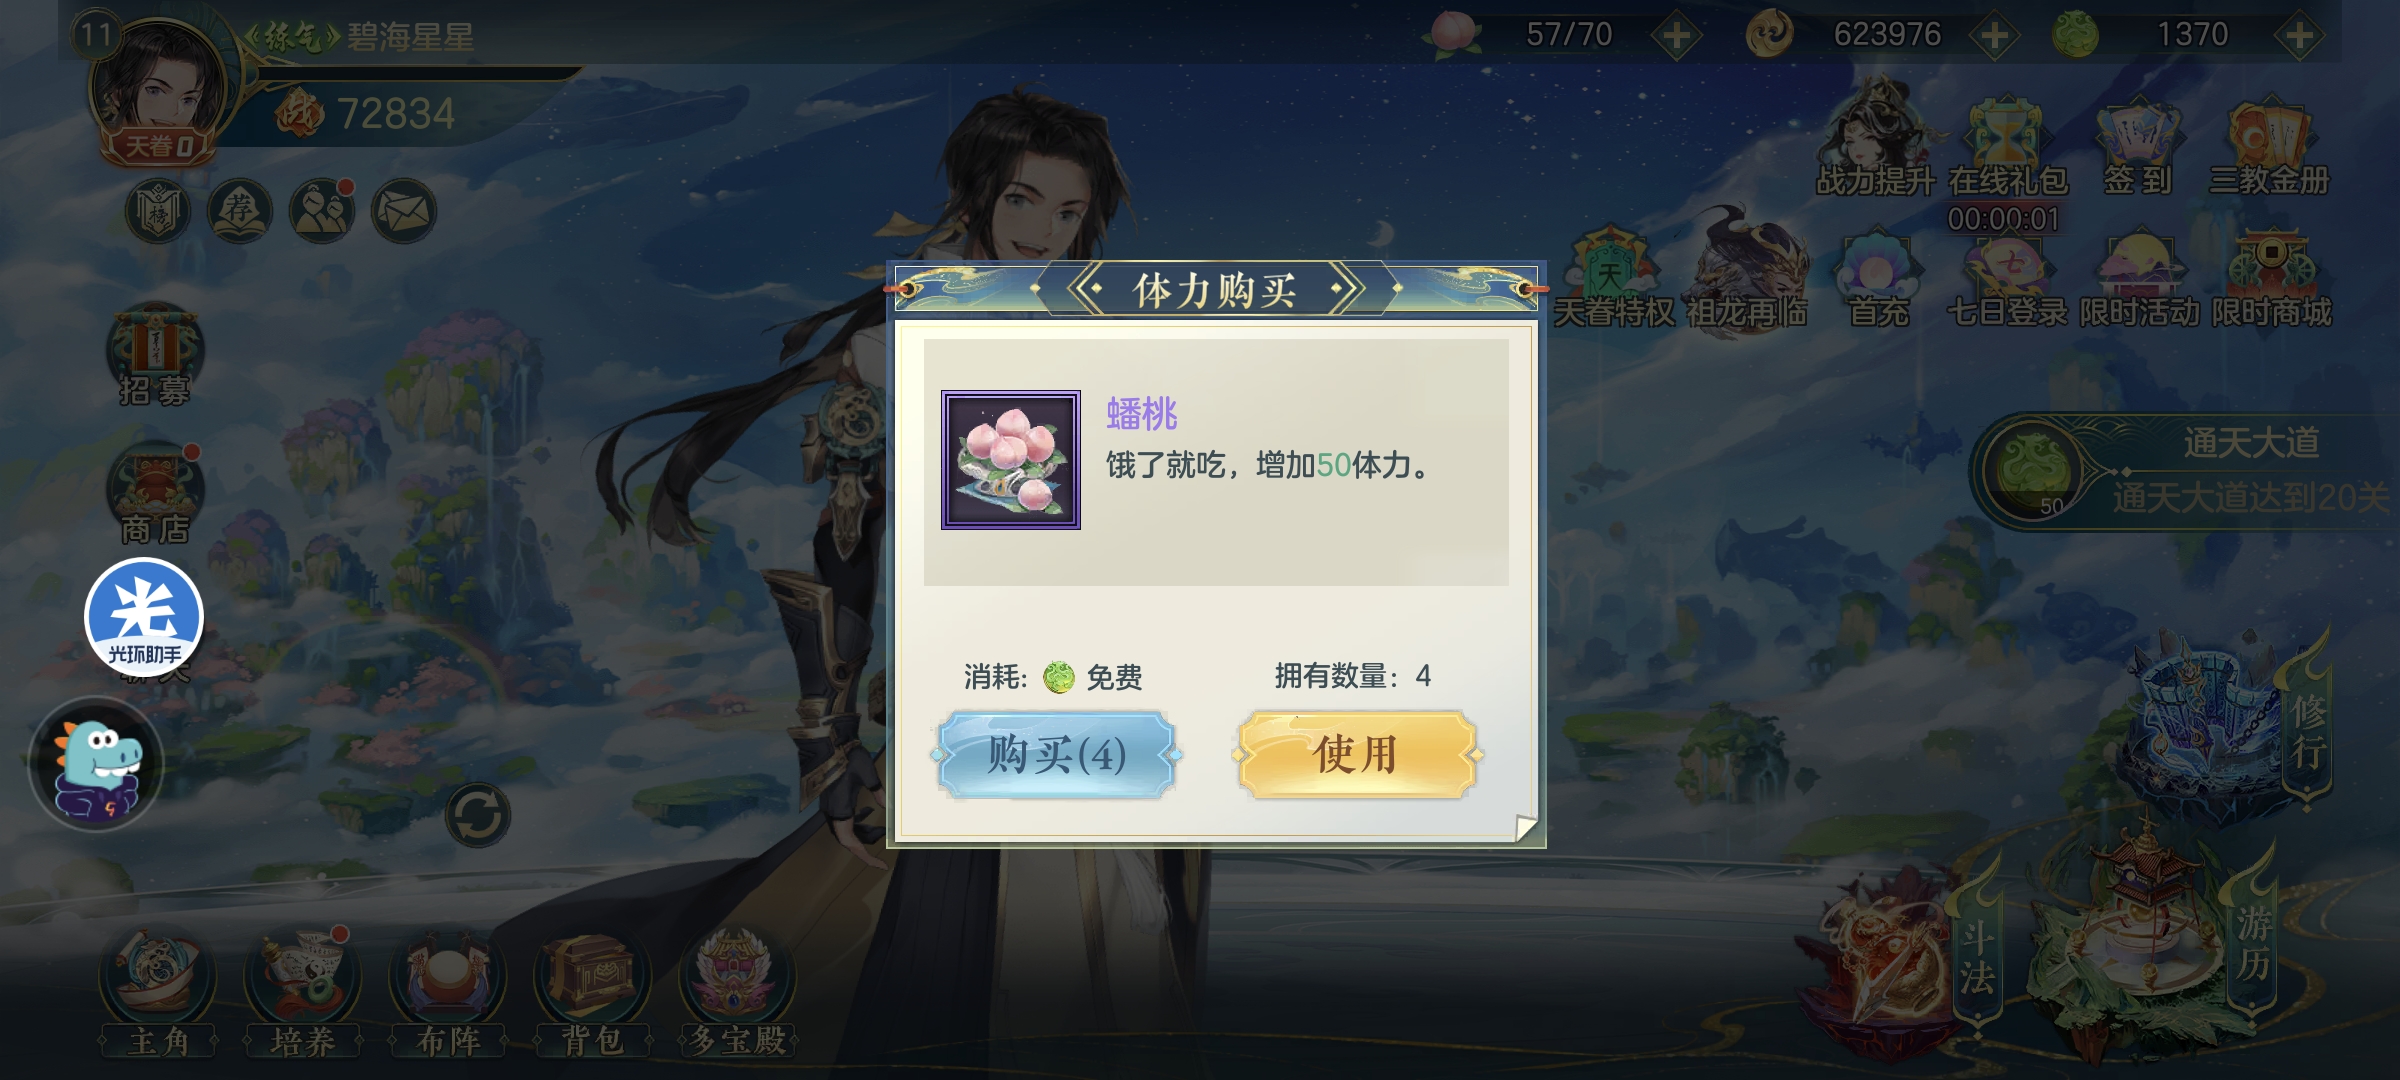Image resolution: width=2400 pixels, height=1080 pixels.
Task: Open the mail envelope icon
Action: (404, 212)
